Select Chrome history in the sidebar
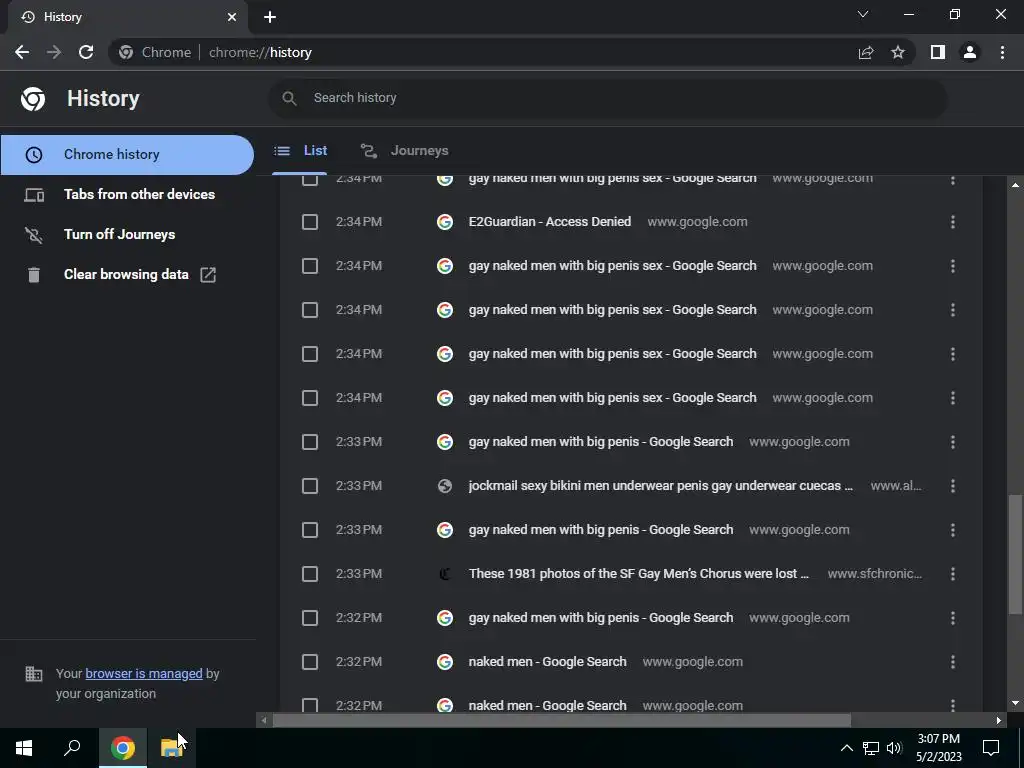 (x=127, y=155)
